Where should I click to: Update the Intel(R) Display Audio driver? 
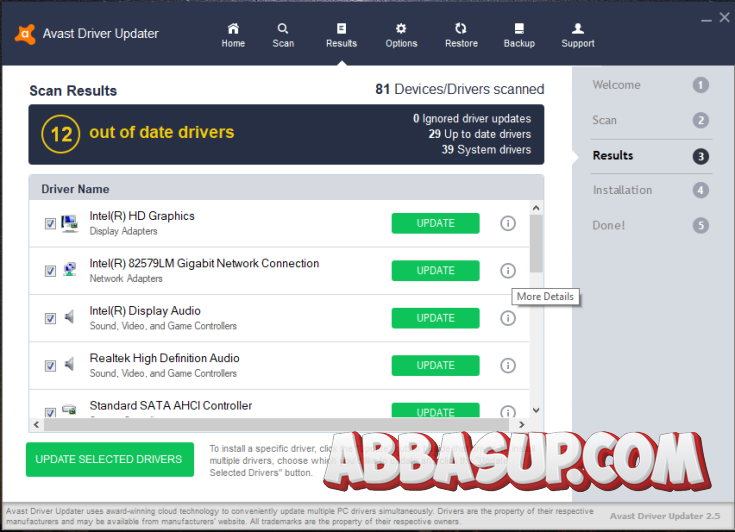[x=435, y=318]
